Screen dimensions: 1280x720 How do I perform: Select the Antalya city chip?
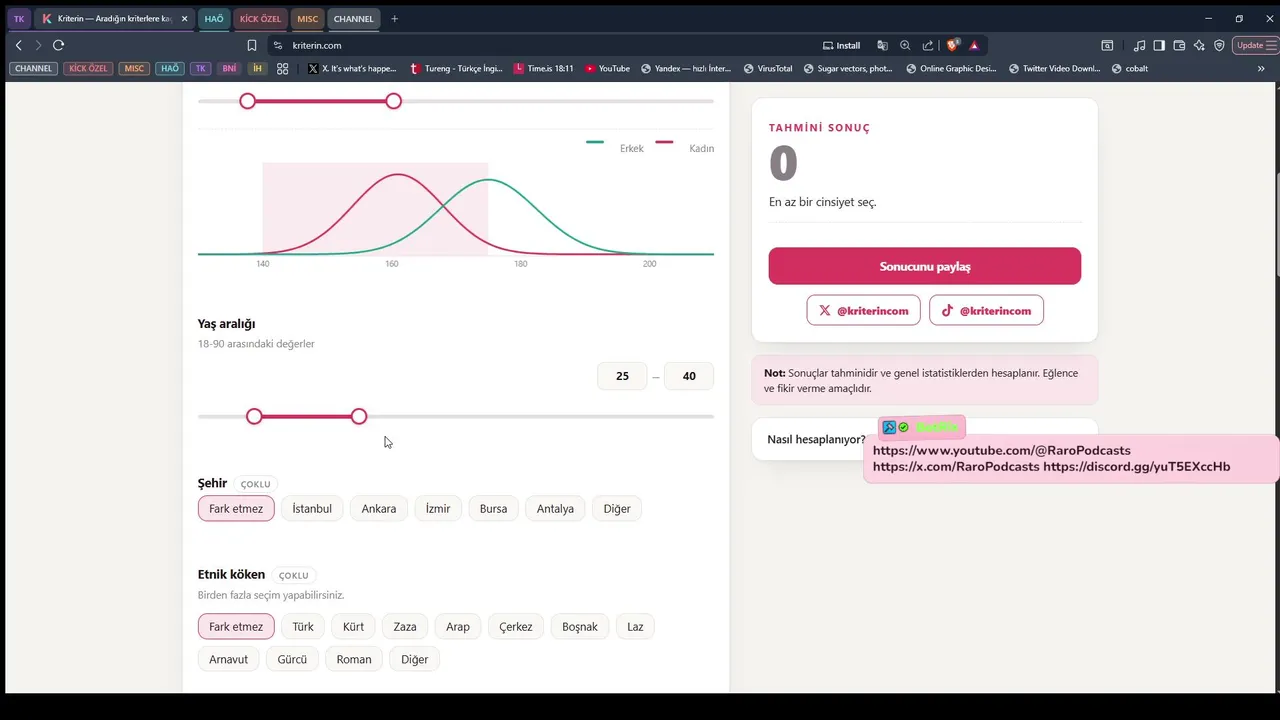click(x=555, y=508)
